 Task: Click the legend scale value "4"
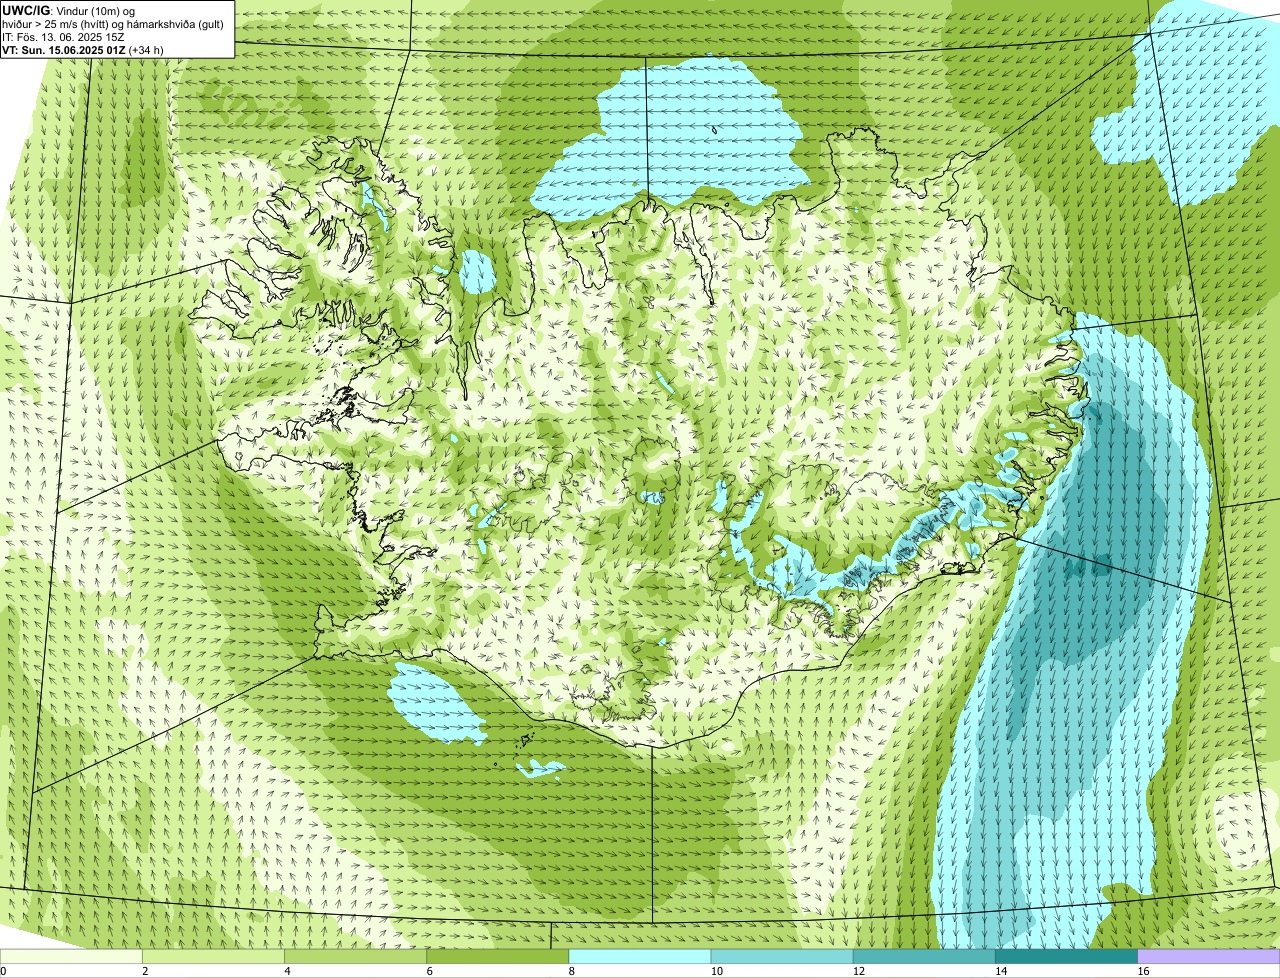(x=287, y=971)
